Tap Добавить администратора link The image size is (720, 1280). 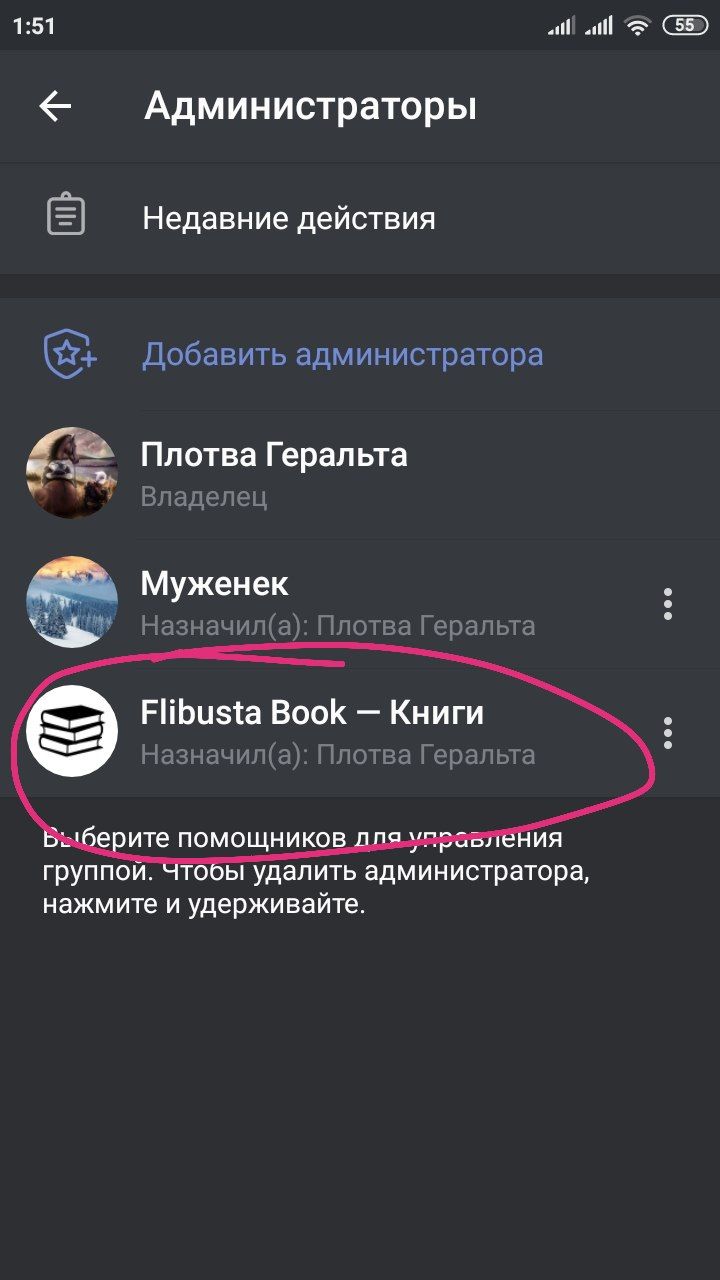click(x=342, y=354)
